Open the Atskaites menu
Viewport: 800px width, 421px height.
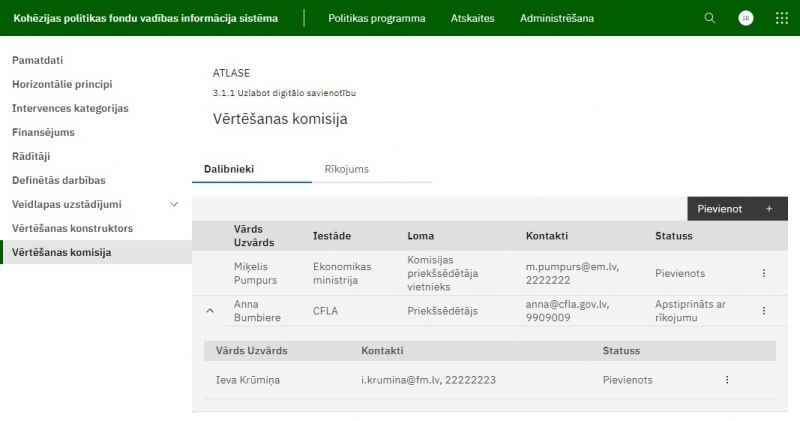click(472, 18)
